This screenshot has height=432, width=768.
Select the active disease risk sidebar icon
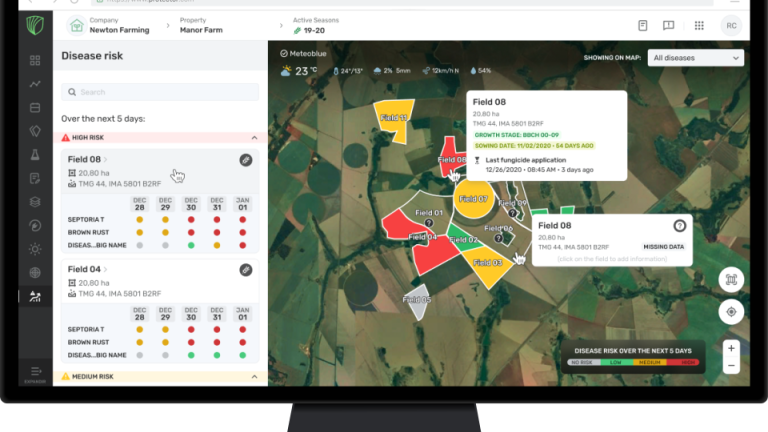(35, 296)
